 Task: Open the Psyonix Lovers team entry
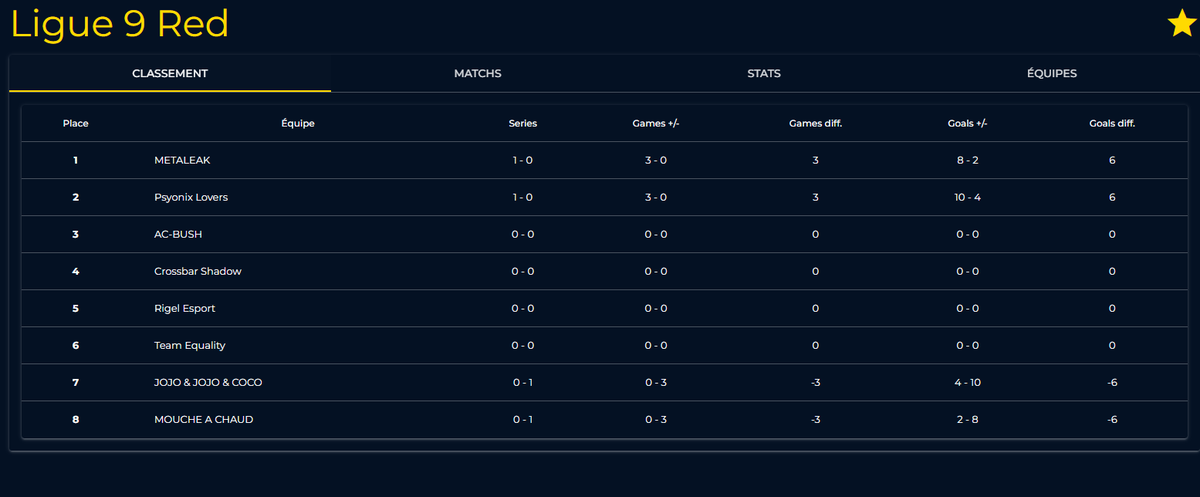pyautogui.click(x=191, y=197)
